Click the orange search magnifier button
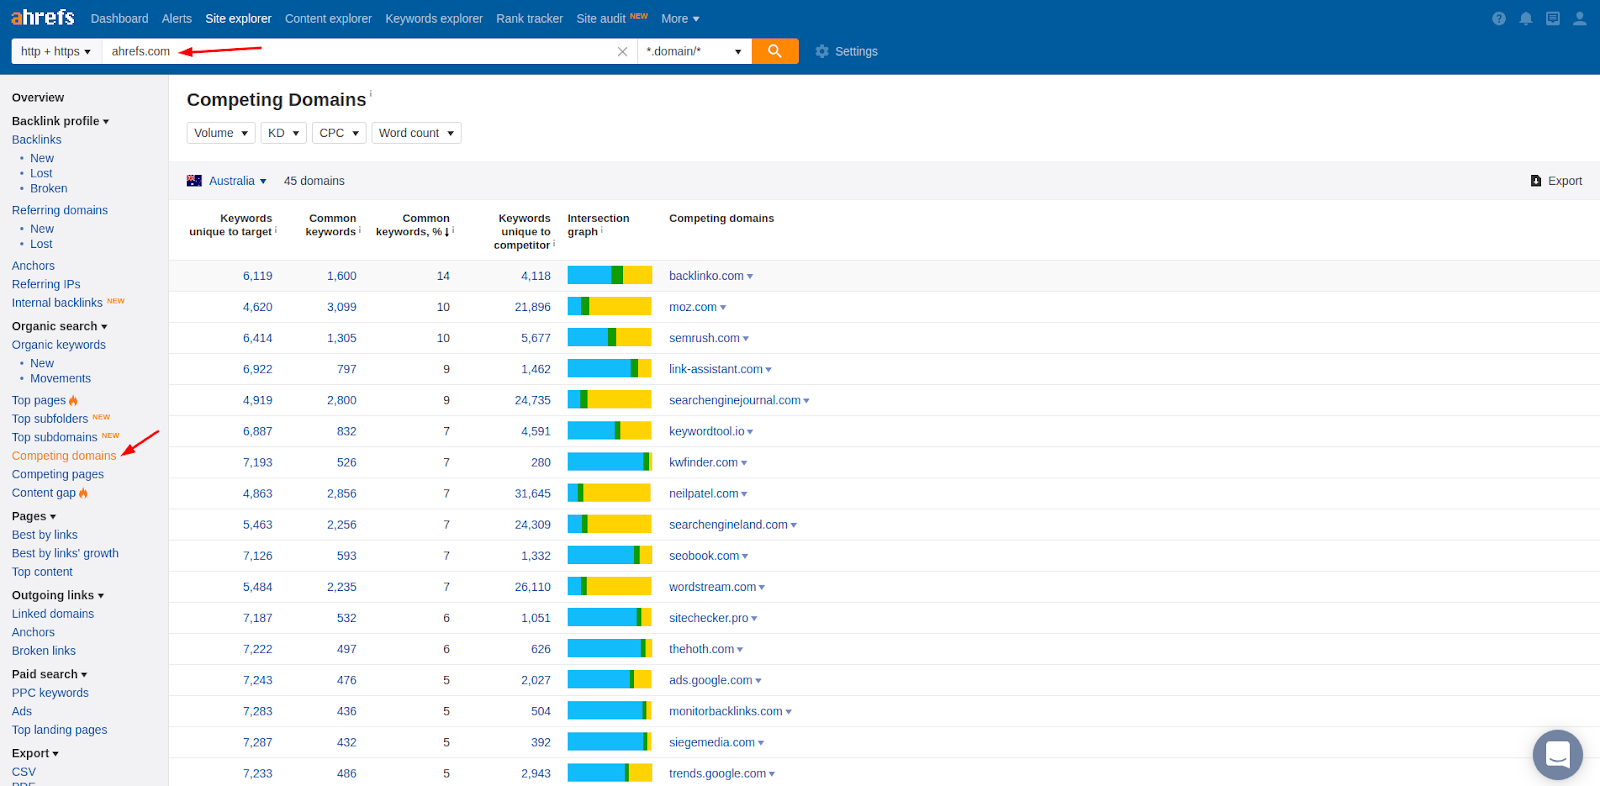The height and width of the screenshot is (786, 1600). [775, 51]
